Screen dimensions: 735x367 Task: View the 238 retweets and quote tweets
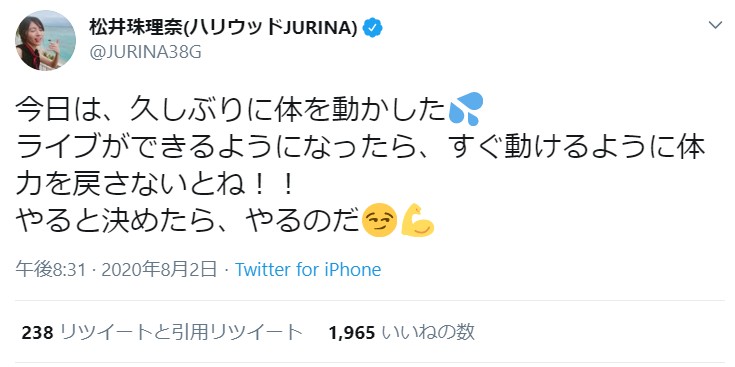[x=162, y=332]
